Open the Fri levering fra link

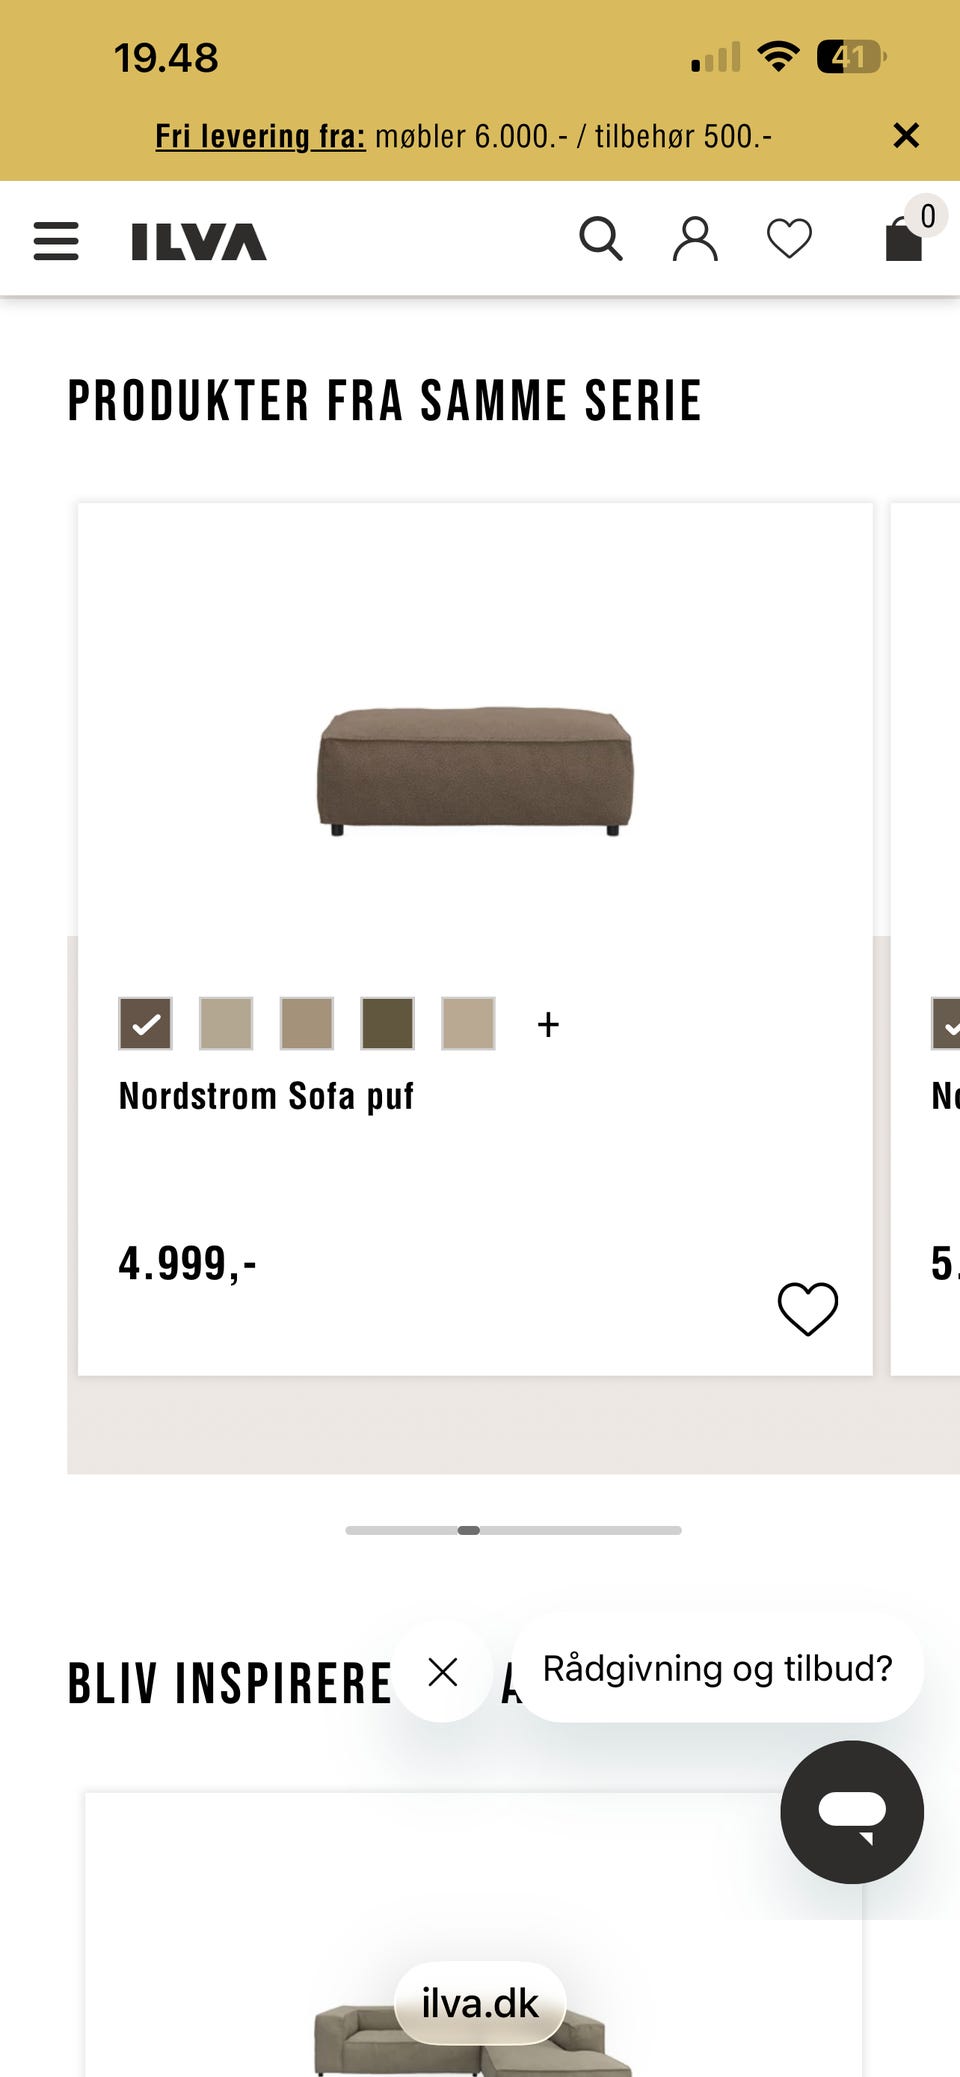(259, 136)
